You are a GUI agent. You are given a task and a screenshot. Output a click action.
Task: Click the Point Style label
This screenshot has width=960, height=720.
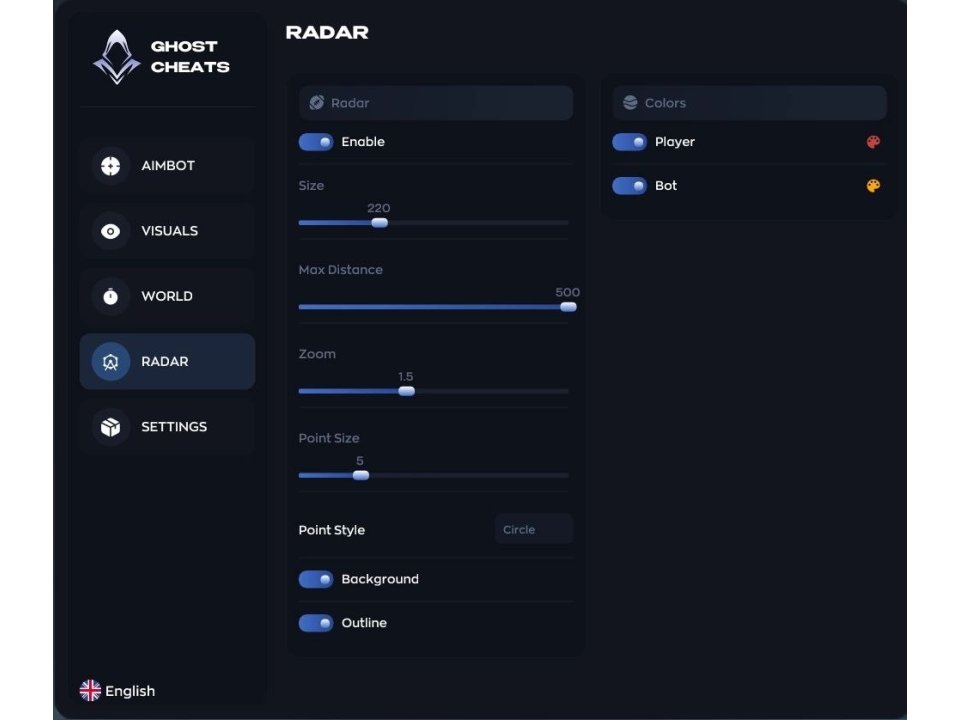pos(332,530)
